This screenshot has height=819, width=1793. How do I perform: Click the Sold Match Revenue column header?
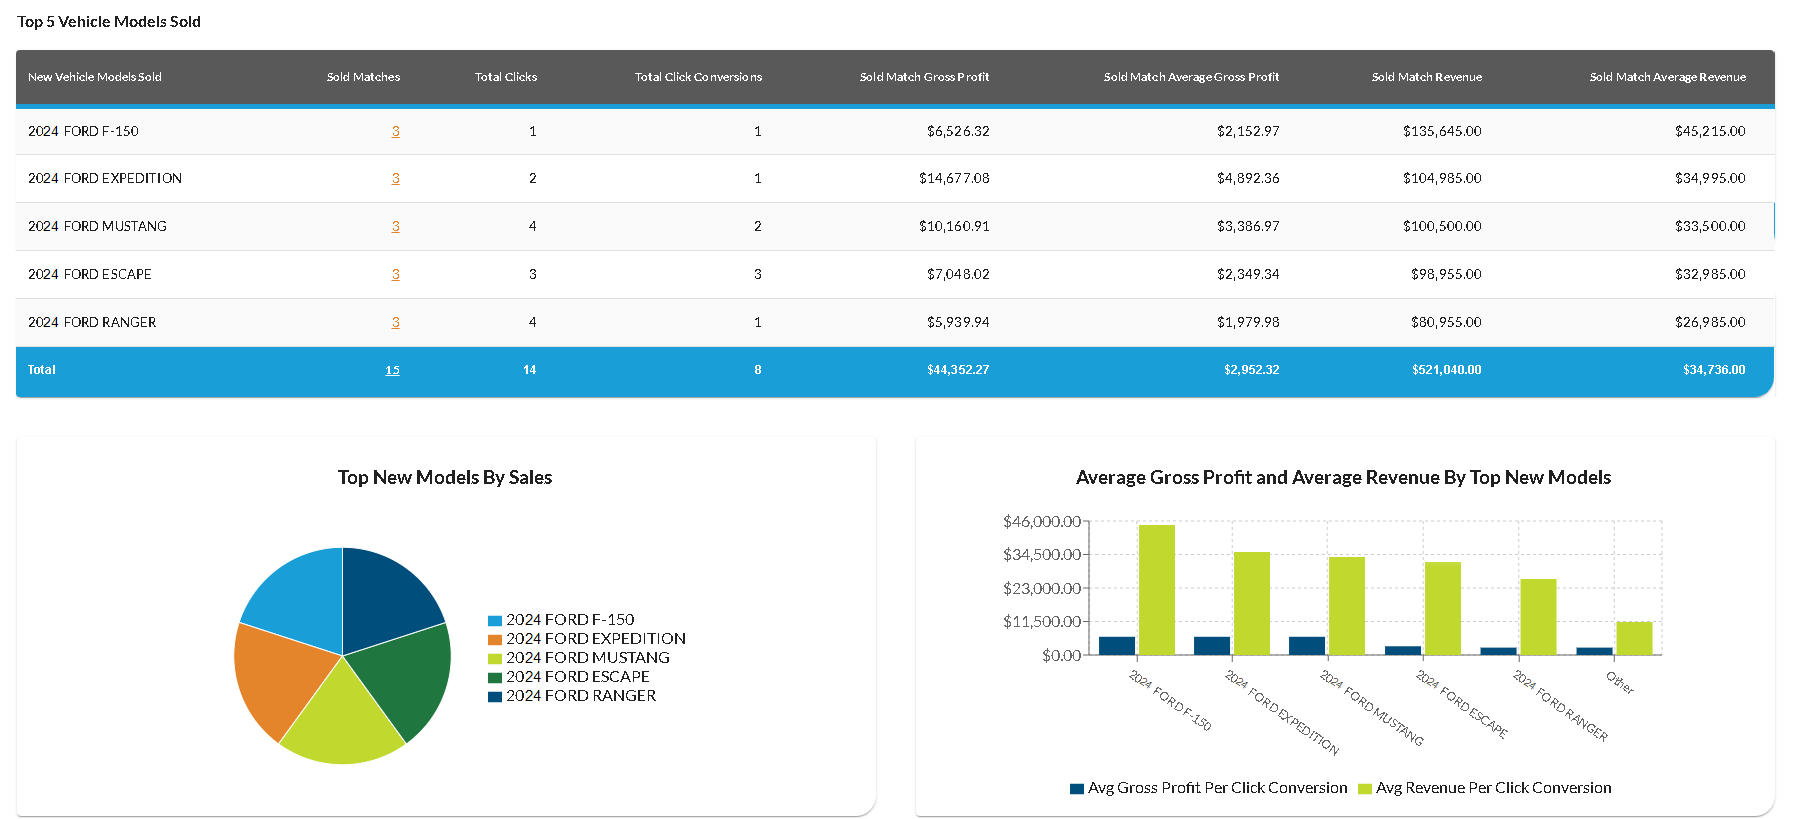(x=1426, y=77)
